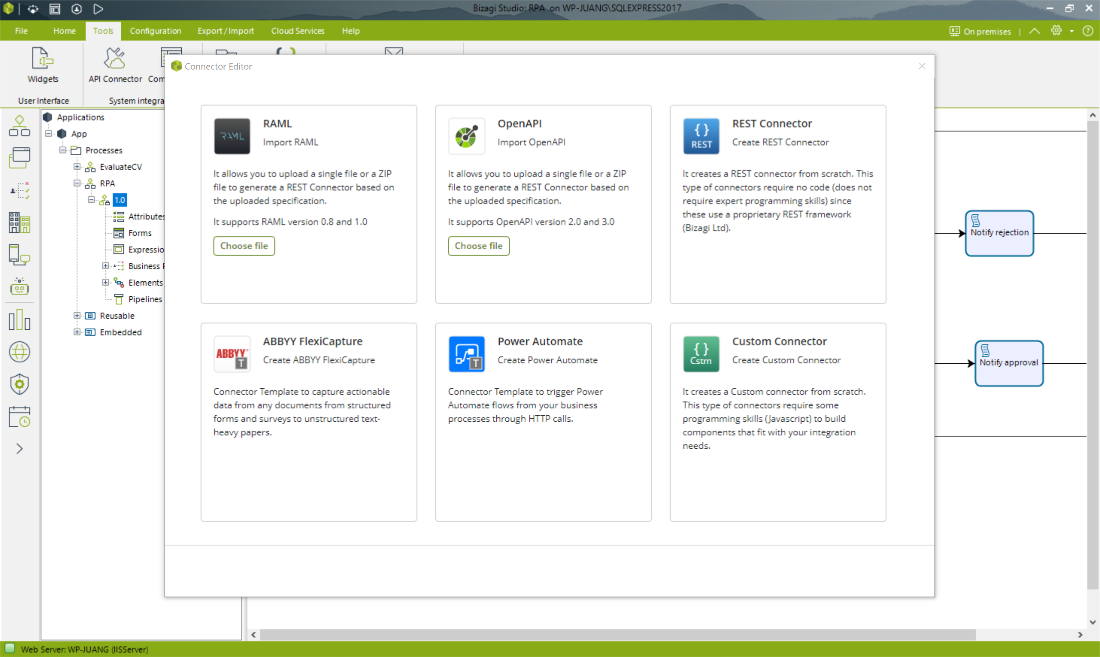This screenshot has height=657, width=1100.
Task: Click the Power Automate icon
Action: coord(467,354)
